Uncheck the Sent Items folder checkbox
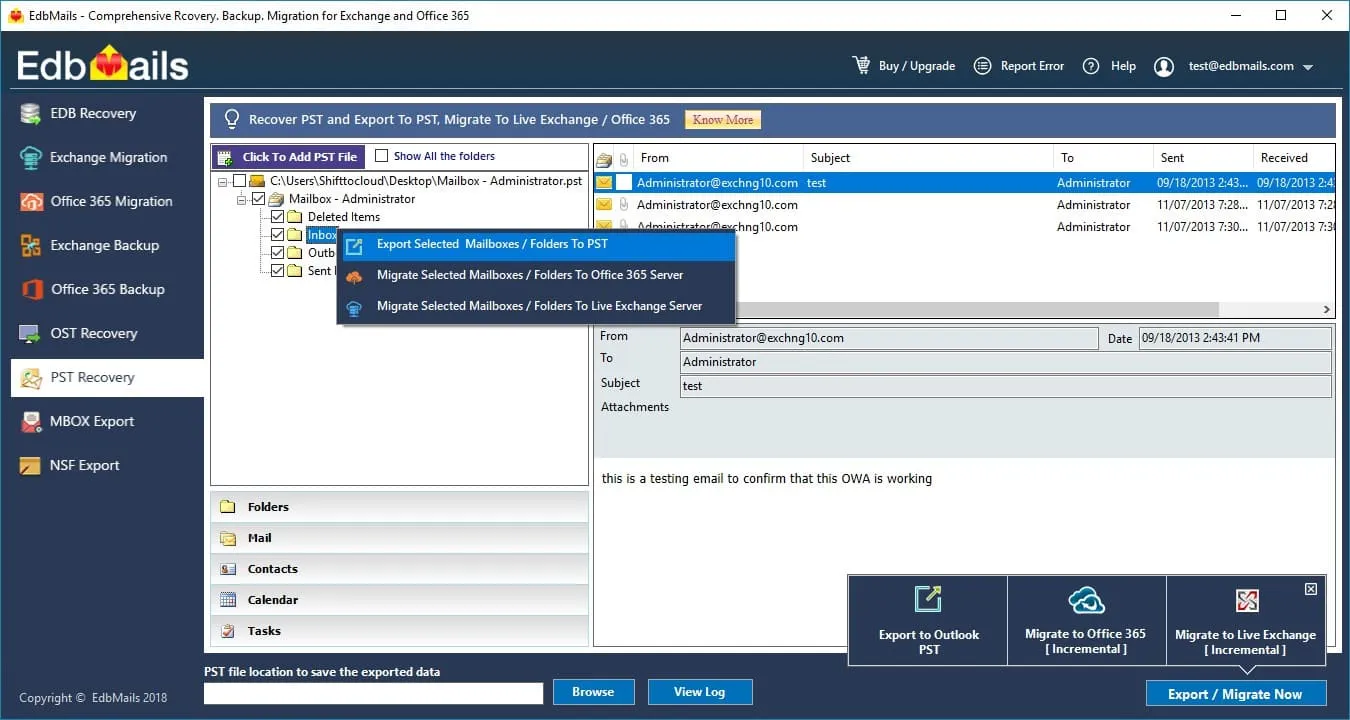1350x720 pixels. [277, 271]
